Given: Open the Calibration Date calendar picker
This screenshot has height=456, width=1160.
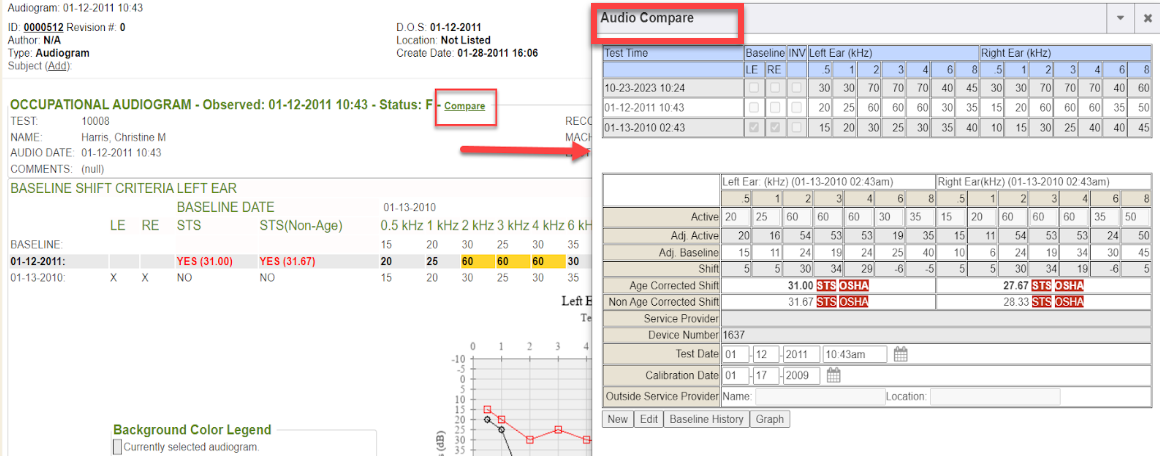Looking at the screenshot, I should pyautogui.click(x=834, y=376).
